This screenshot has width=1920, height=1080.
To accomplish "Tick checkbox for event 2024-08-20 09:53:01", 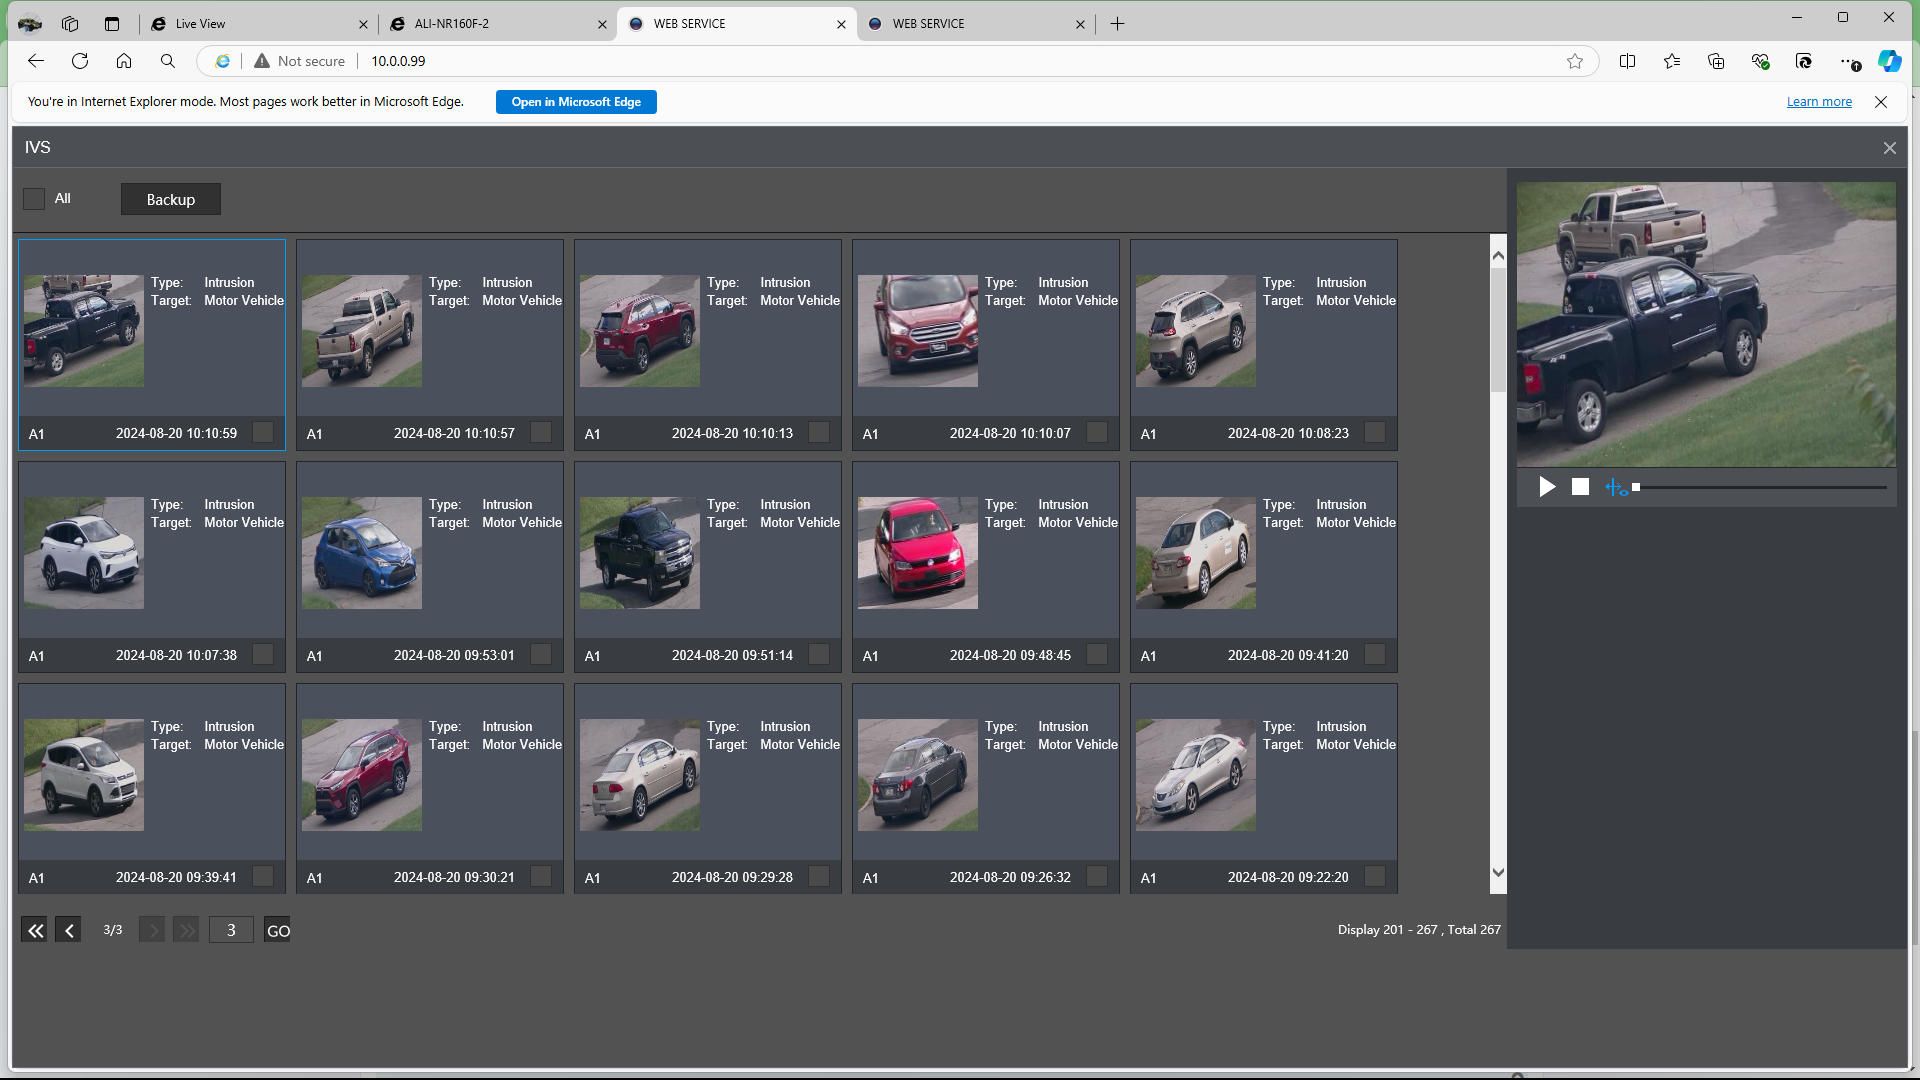I will click(541, 654).
